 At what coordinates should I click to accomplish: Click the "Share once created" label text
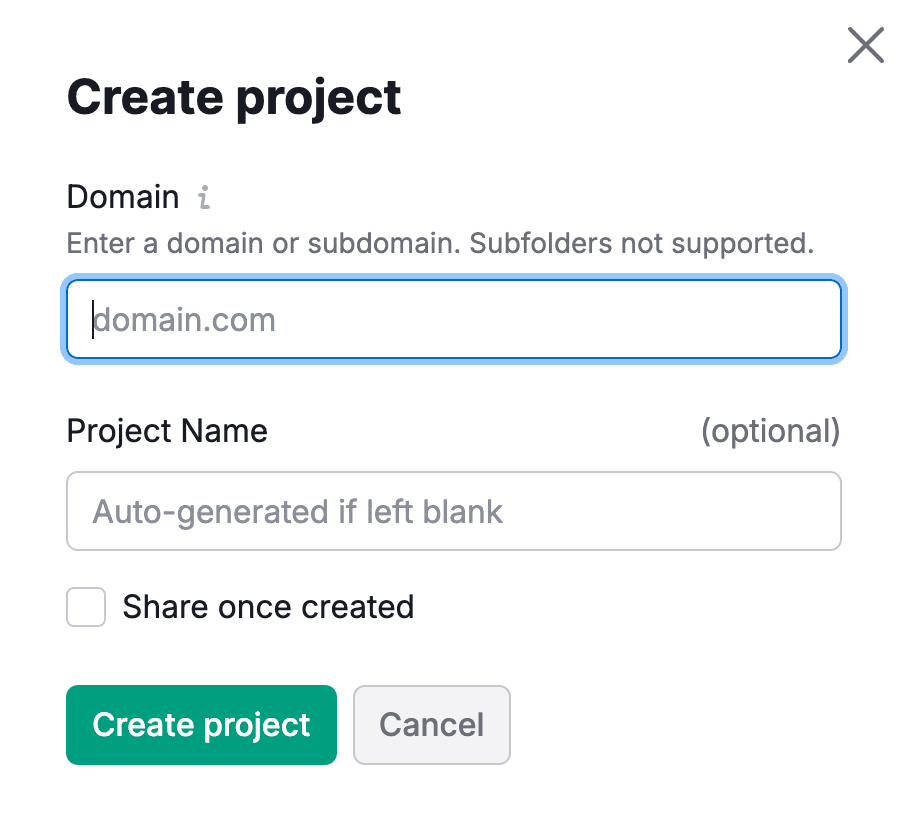tap(268, 607)
